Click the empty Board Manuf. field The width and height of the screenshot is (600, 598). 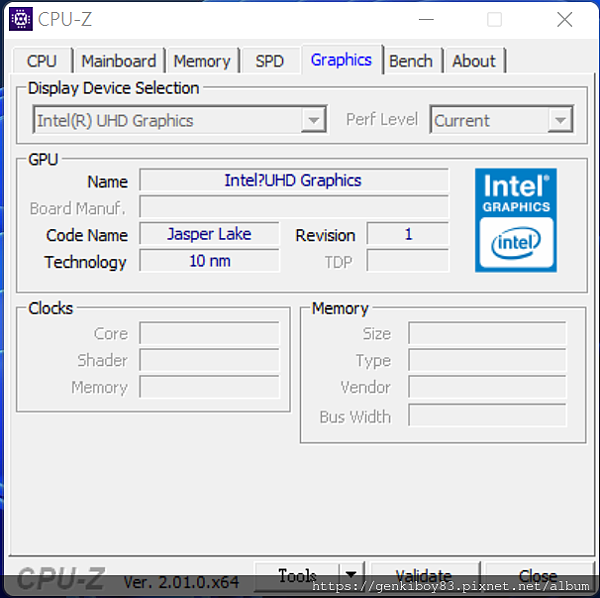[x=294, y=207]
